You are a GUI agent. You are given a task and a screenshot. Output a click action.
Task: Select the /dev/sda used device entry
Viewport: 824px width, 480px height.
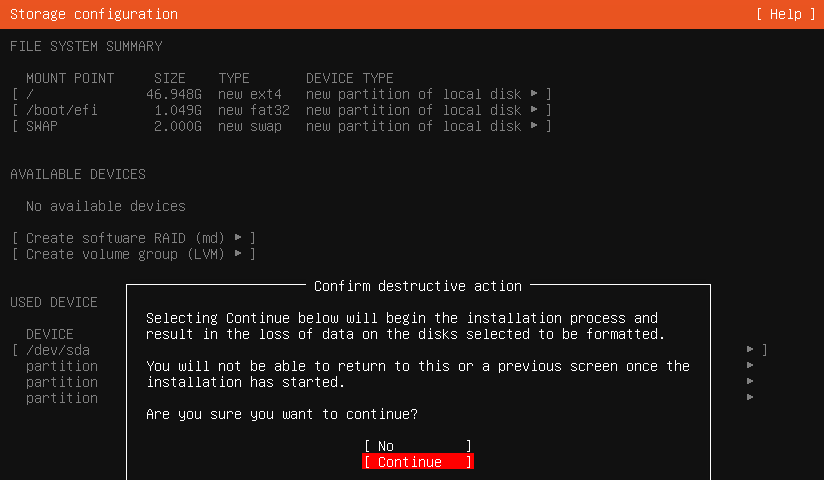[x=58, y=350]
